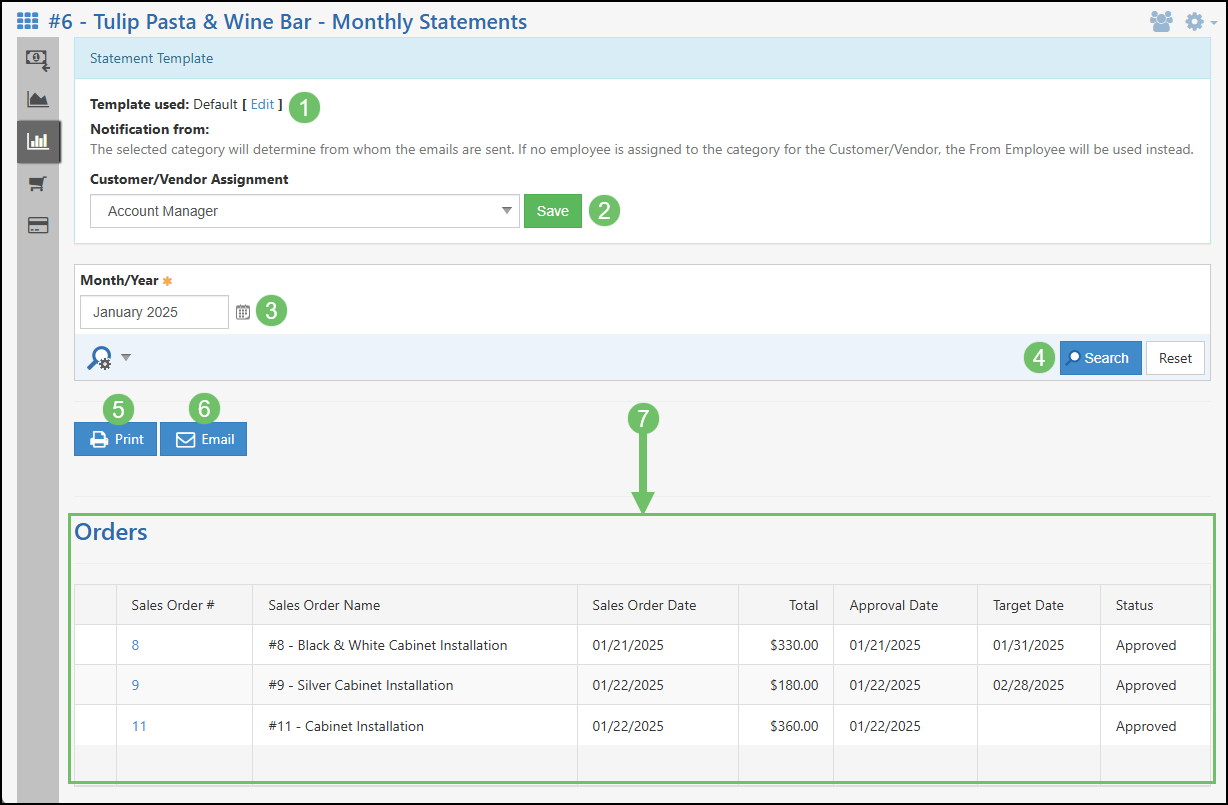Click the green Save button
The width and height of the screenshot is (1228, 805).
553,211
